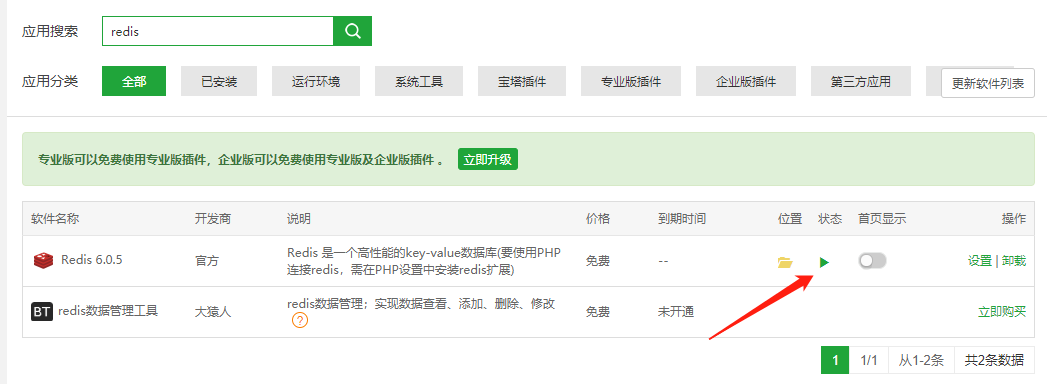Select the 系统工具 category tab
1047x384 pixels.
point(419,81)
